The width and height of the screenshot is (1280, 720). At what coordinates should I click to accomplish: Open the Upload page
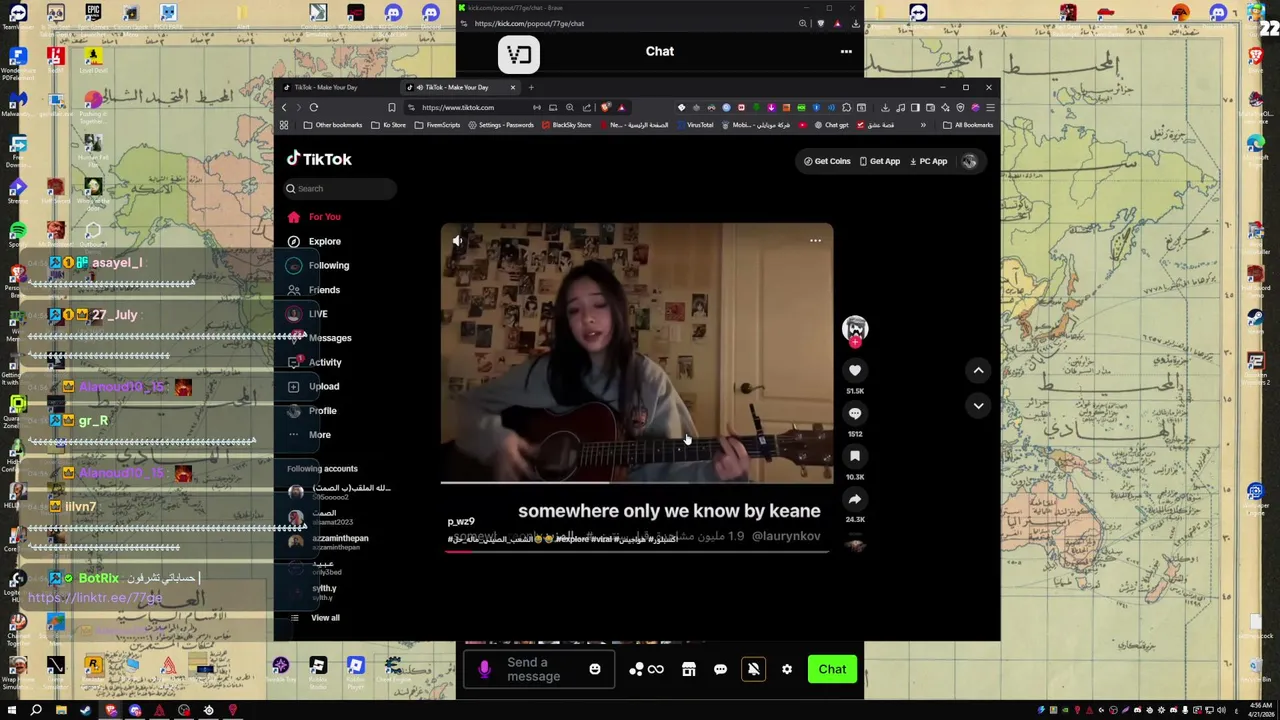tap(314, 386)
